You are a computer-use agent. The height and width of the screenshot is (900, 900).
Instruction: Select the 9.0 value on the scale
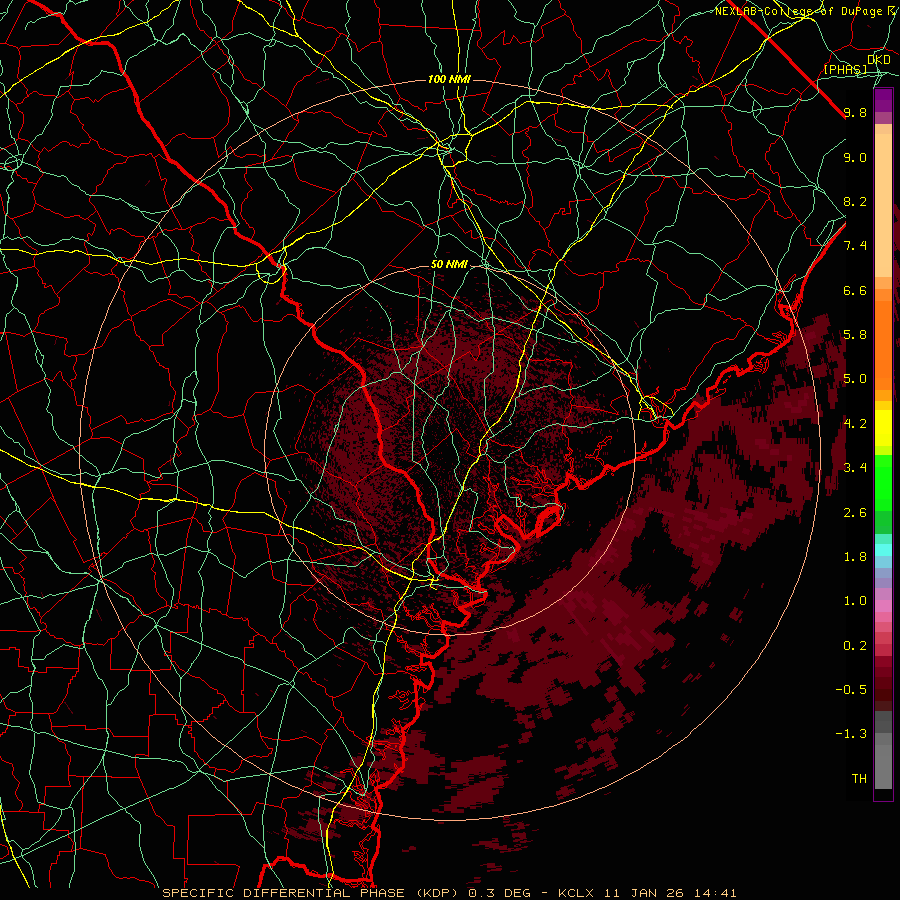pyautogui.click(x=855, y=158)
